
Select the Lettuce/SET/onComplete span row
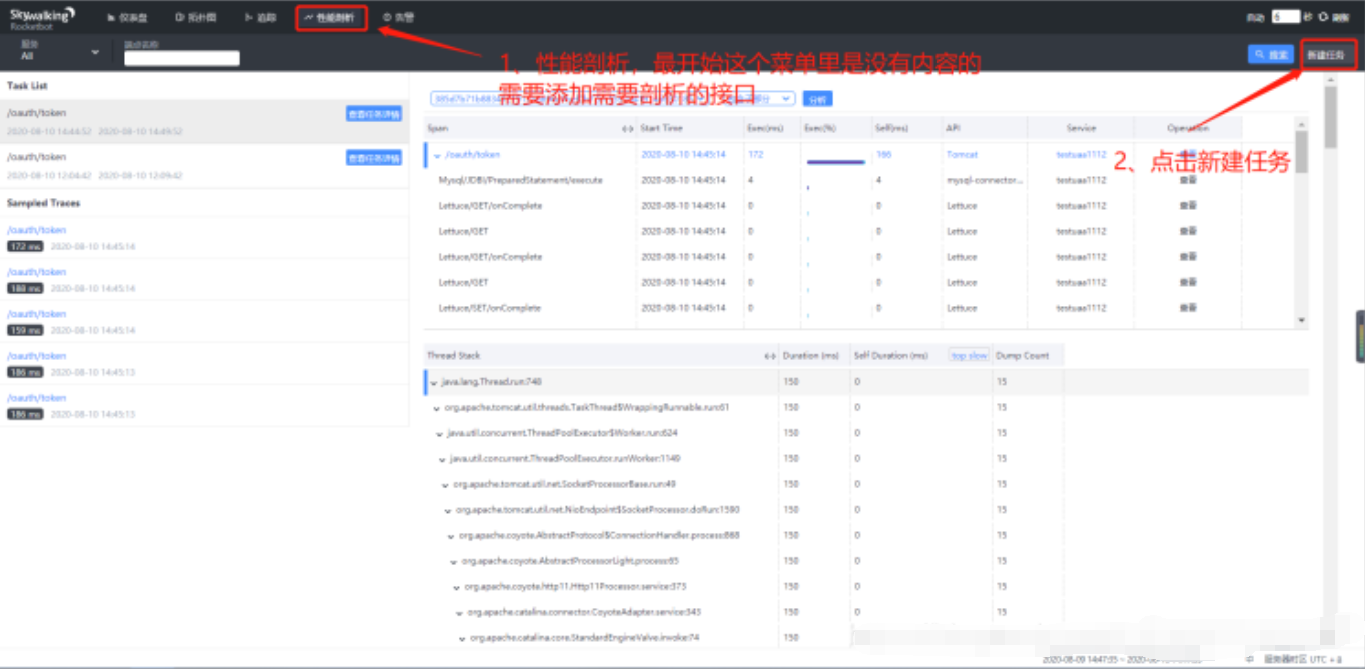click(x=865, y=308)
